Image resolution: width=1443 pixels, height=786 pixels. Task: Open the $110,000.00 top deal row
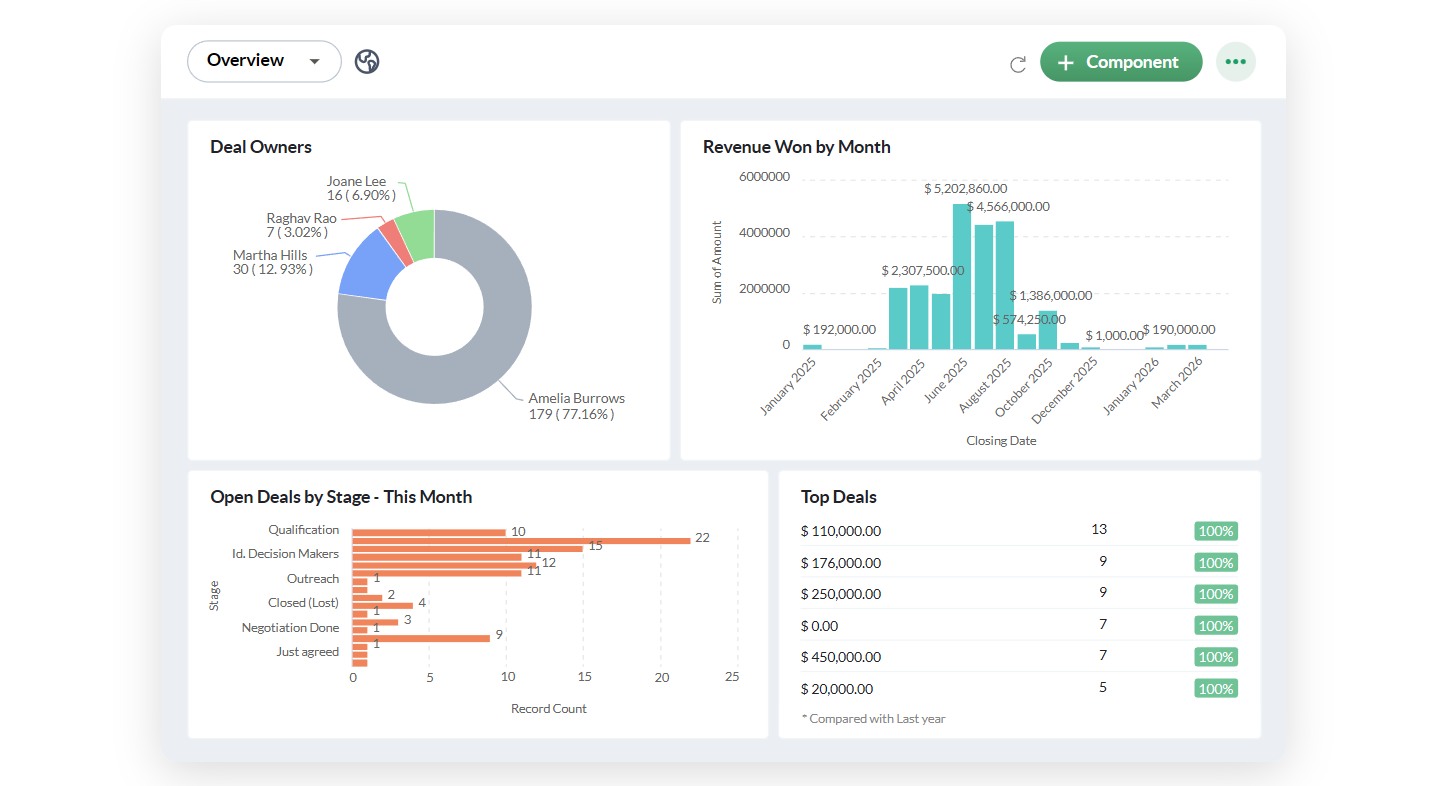tap(1020, 531)
